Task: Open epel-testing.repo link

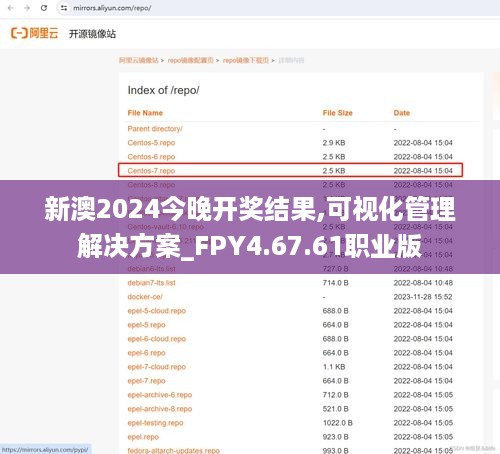Action: pos(155,423)
